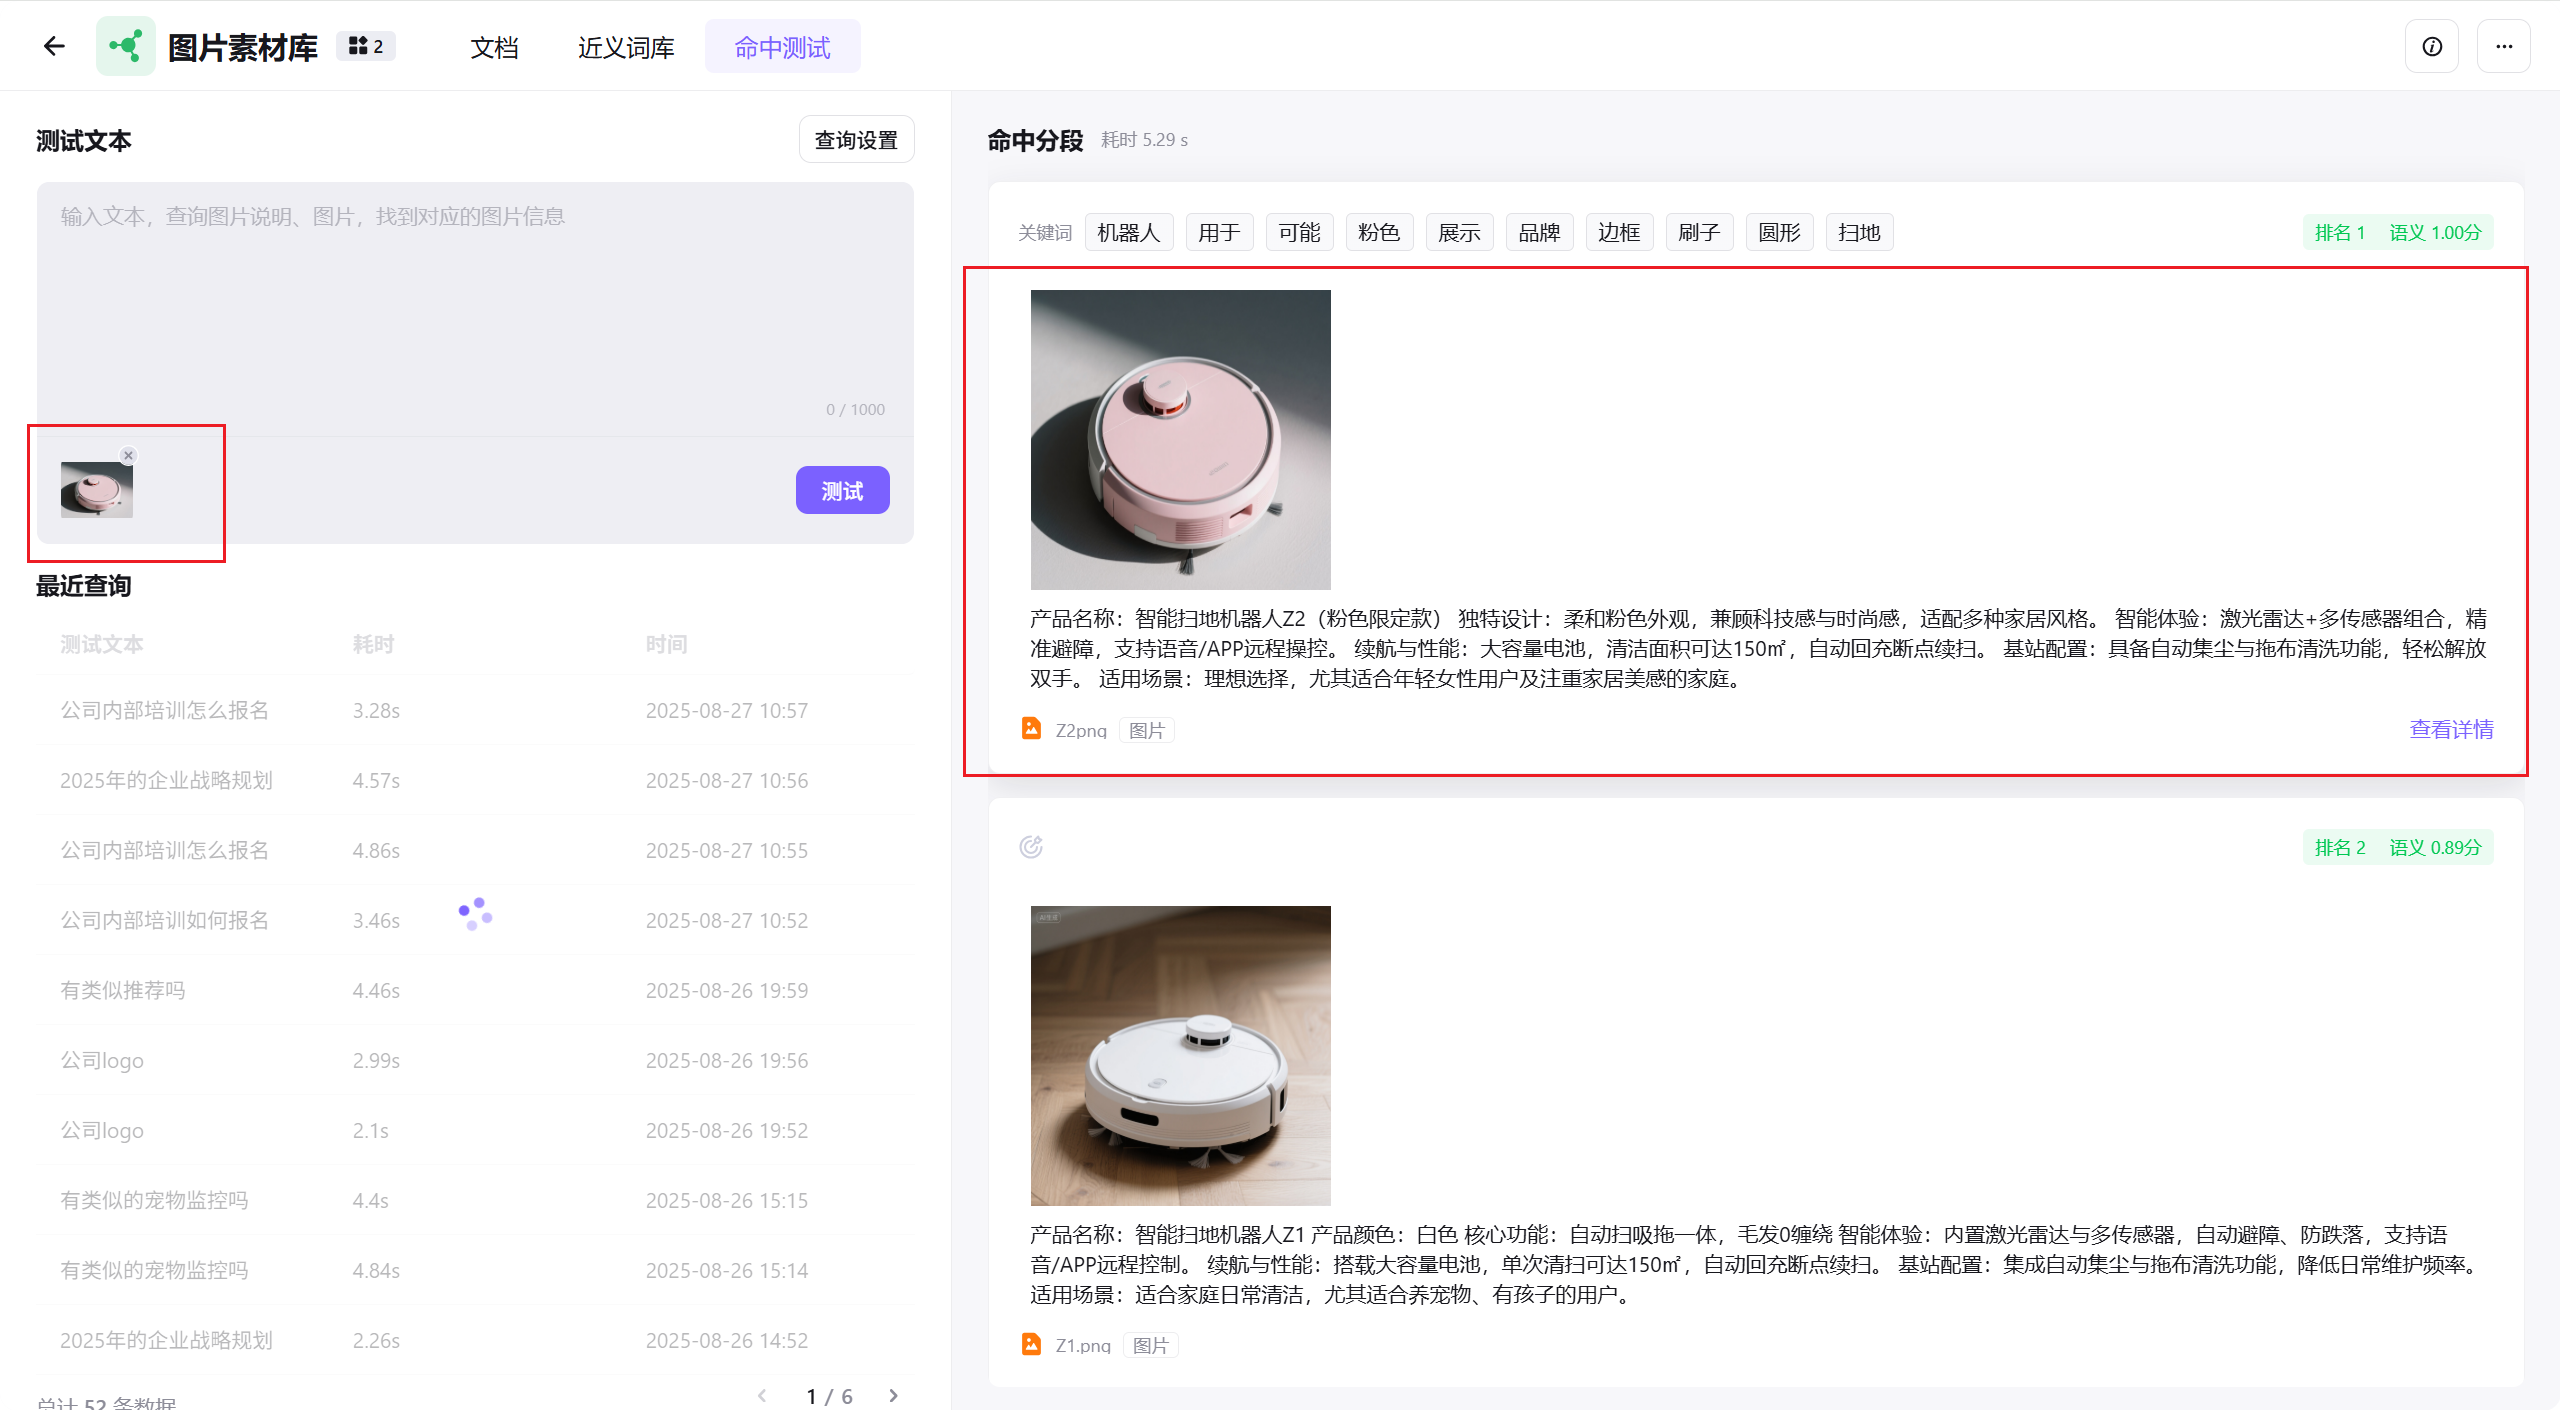
Task: Click the Z2png file icon
Action: point(1031,729)
